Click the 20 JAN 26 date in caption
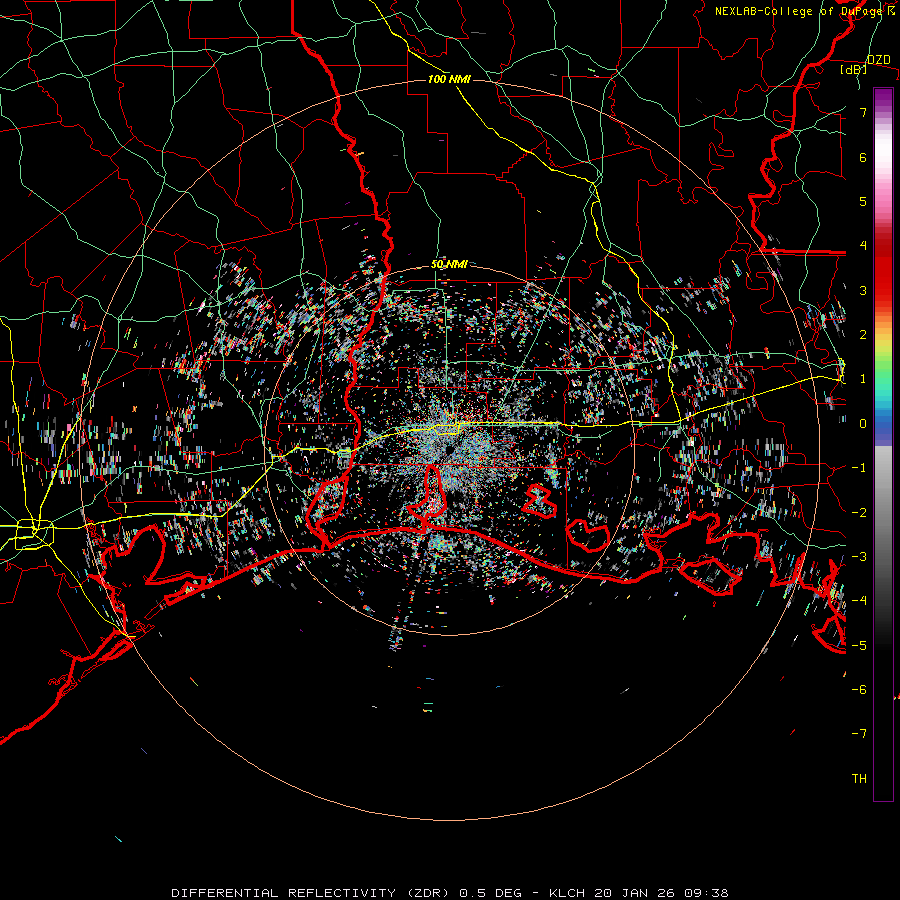Viewport: 900px width, 900px height. [x=634, y=893]
